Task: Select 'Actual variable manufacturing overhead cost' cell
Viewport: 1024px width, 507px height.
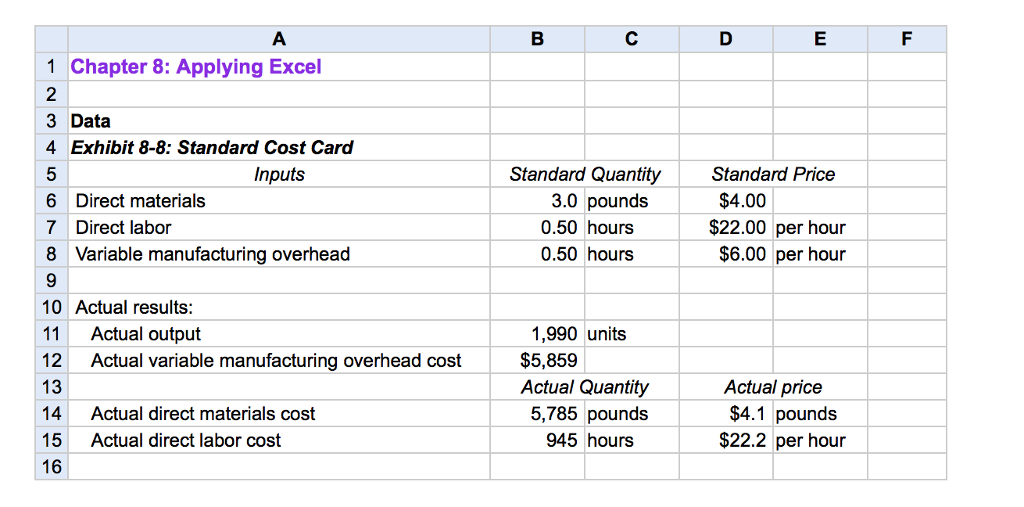Action: [x=279, y=361]
